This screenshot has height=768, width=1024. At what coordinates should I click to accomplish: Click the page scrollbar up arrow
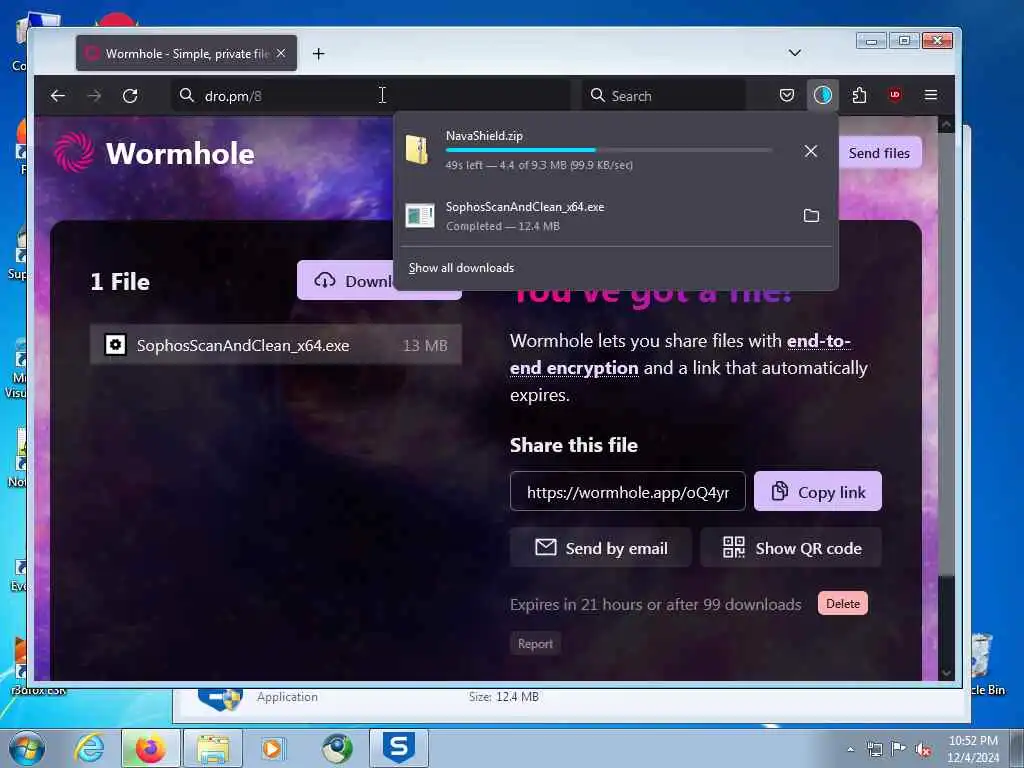[946, 124]
